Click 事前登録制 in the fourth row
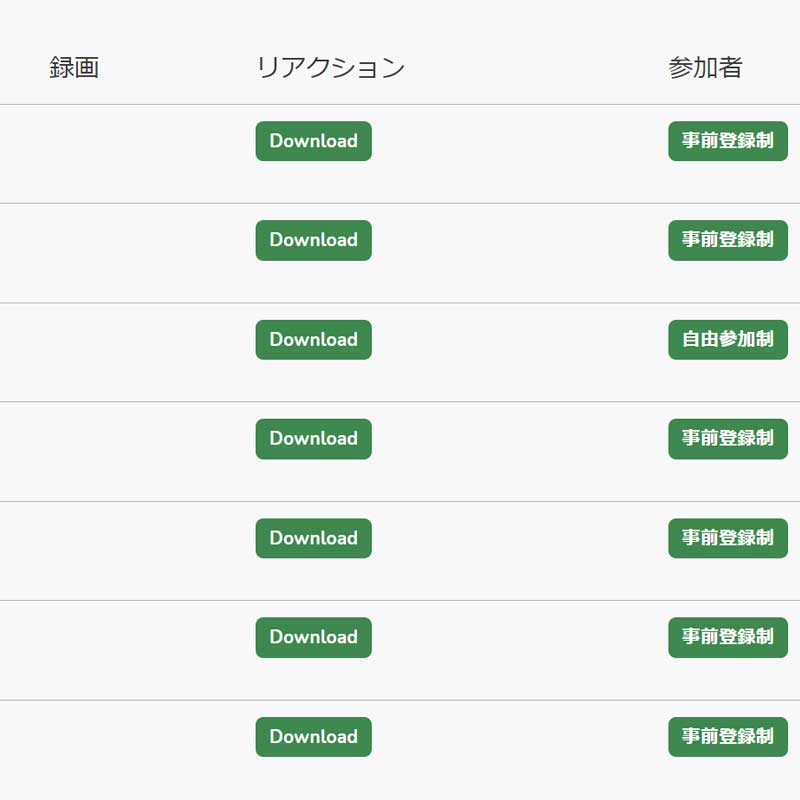The height and width of the screenshot is (800, 800). coord(727,438)
